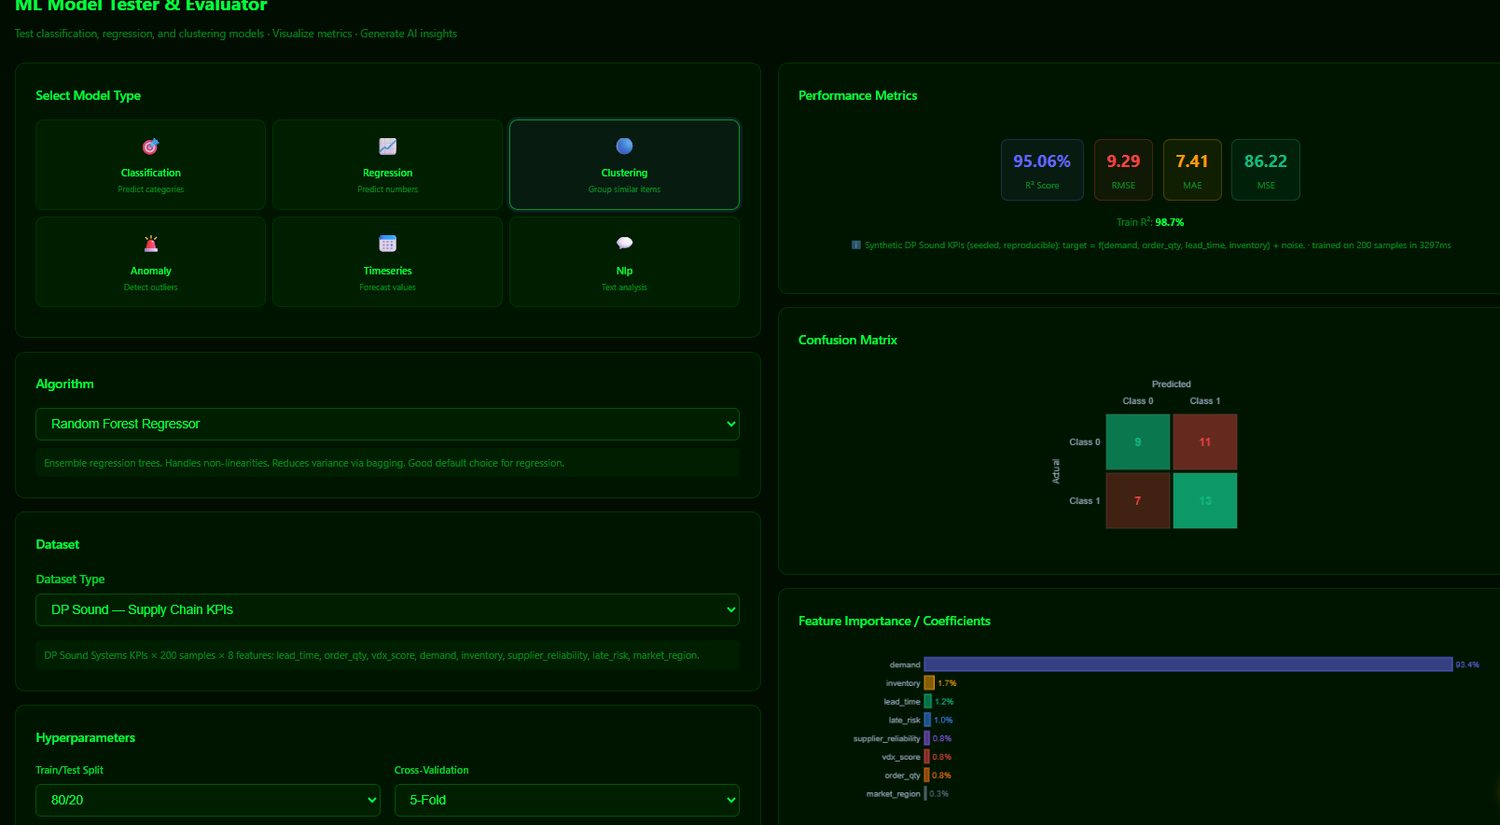The image size is (1500, 825).
Task: Click the 86.22 MSE metric card
Action: point(1265,170)
